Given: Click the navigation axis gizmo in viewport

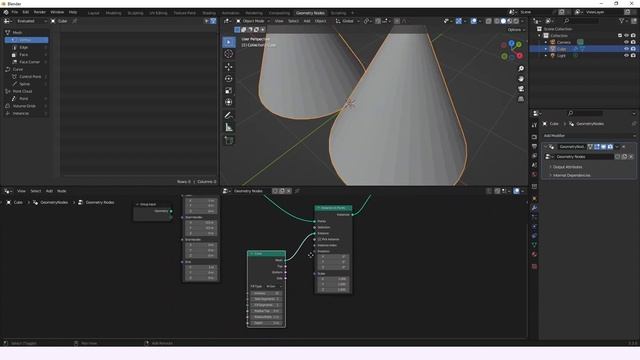Looking at the screenshot, I should pyautogui.click(x=512, y=50).
